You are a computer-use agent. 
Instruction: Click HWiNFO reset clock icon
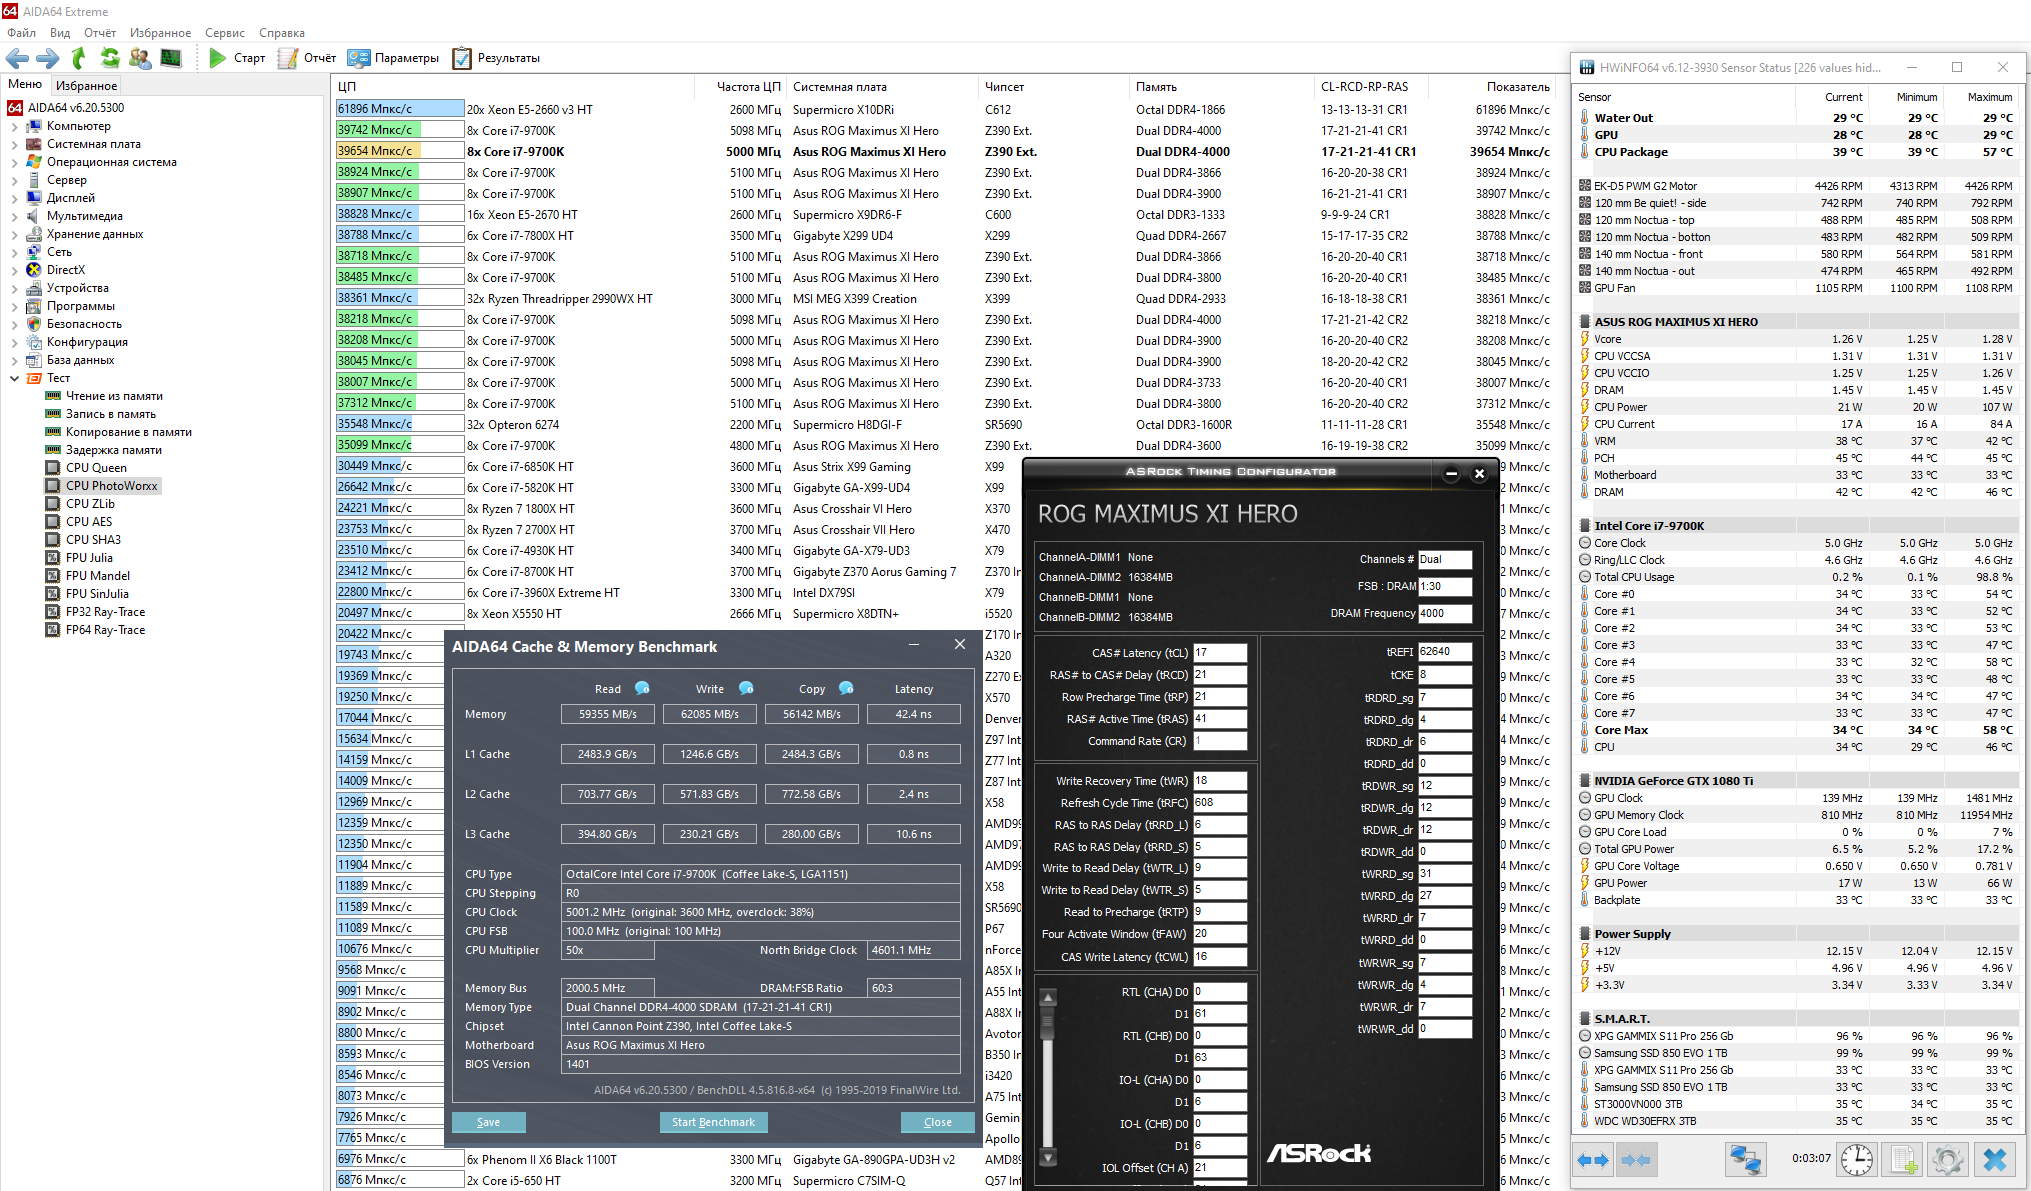pos(1857,1159)
